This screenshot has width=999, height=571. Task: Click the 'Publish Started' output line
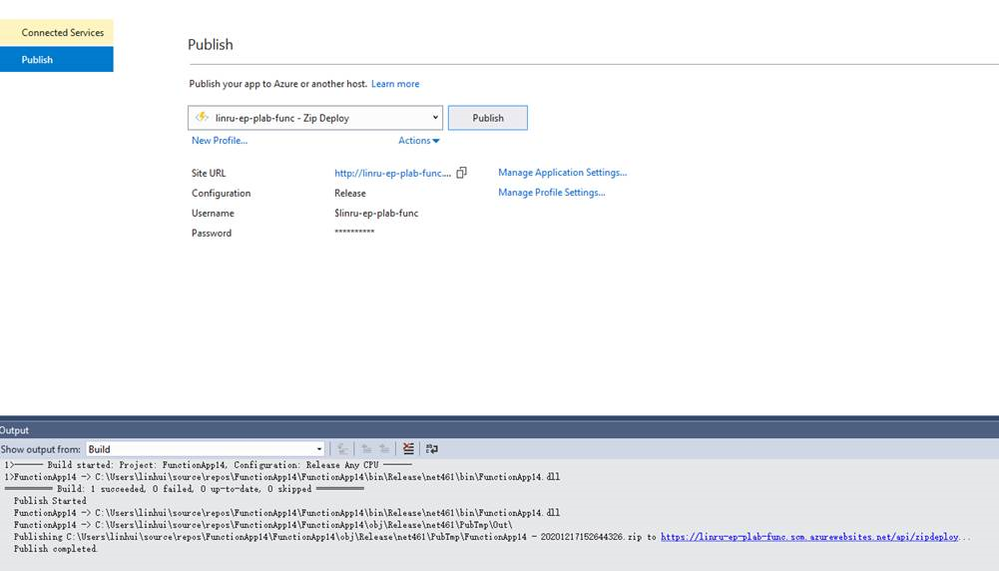click(50, 501)
